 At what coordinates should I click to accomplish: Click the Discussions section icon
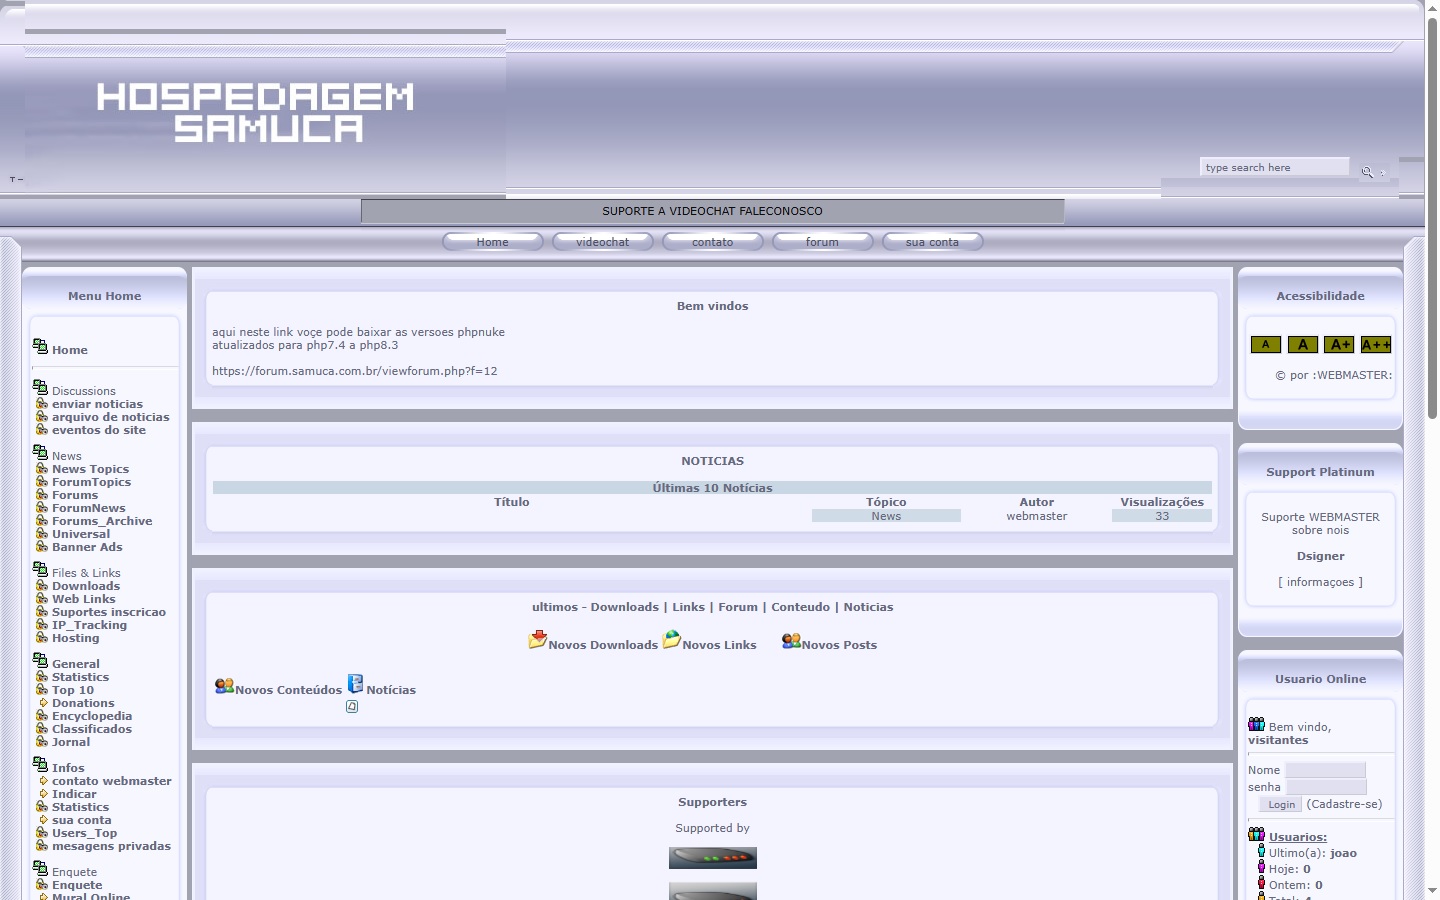pos(40,387)
